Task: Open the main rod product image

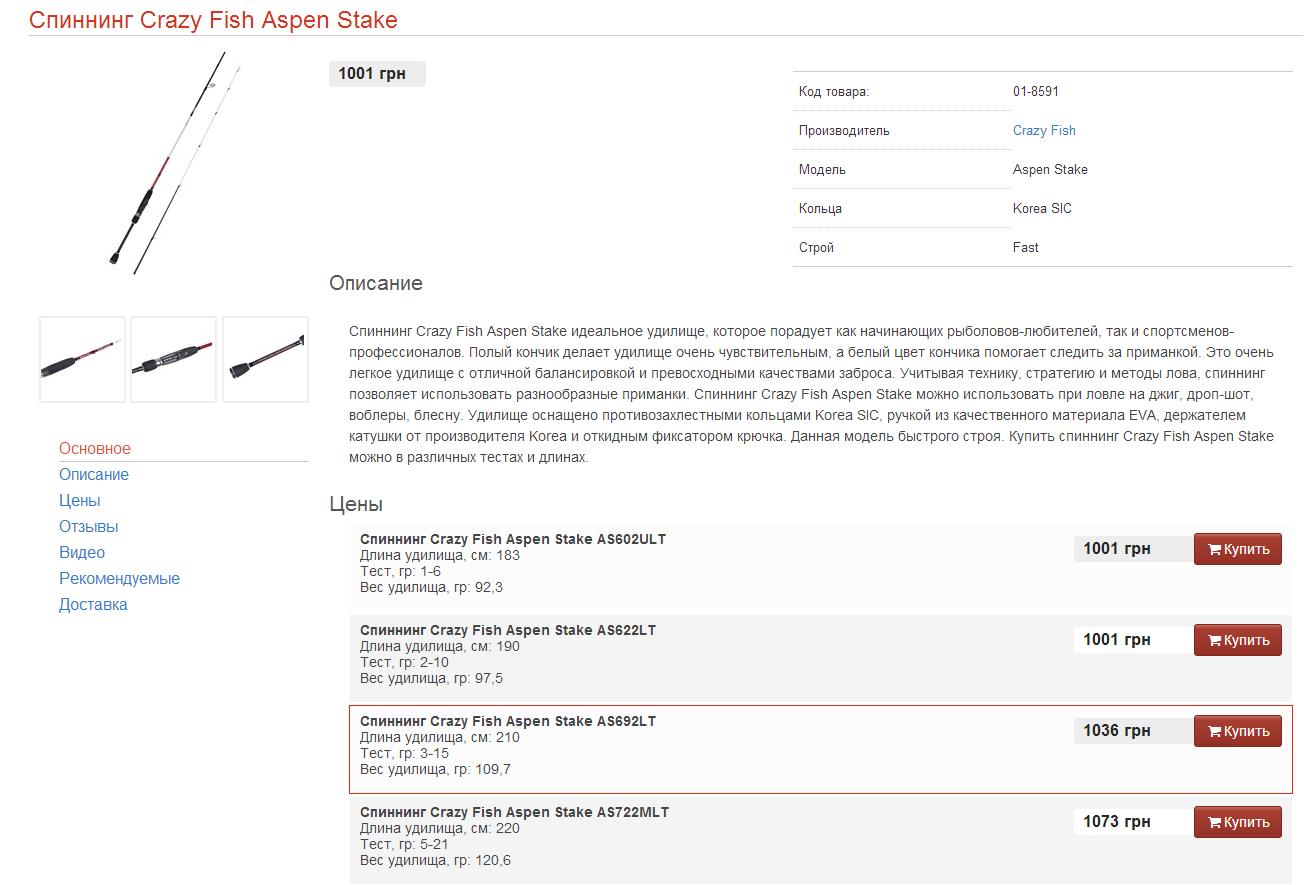Action: tap(173, 162)
